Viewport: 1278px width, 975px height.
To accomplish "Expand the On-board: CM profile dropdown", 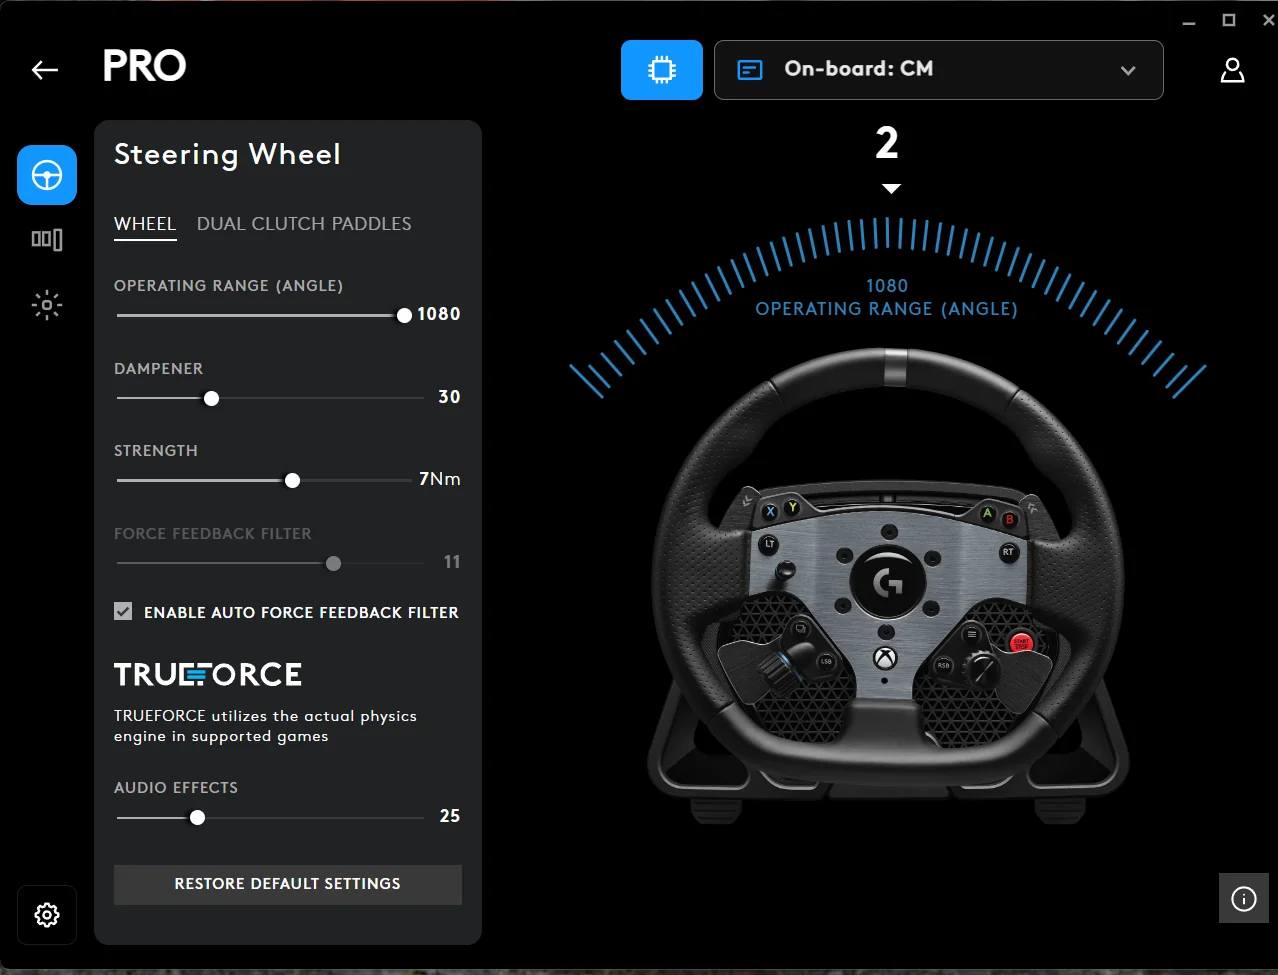I will coord(939,70).
